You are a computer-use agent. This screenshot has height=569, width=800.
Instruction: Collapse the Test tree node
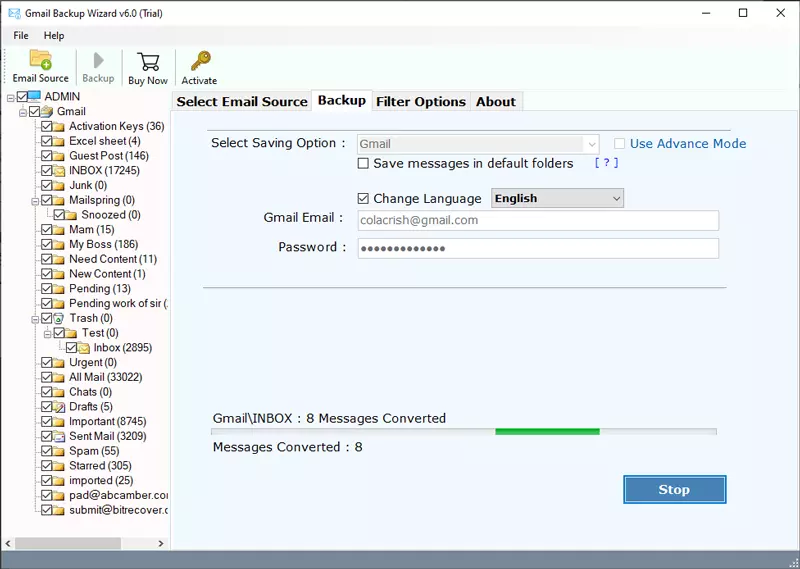click(x=47, y=335)
